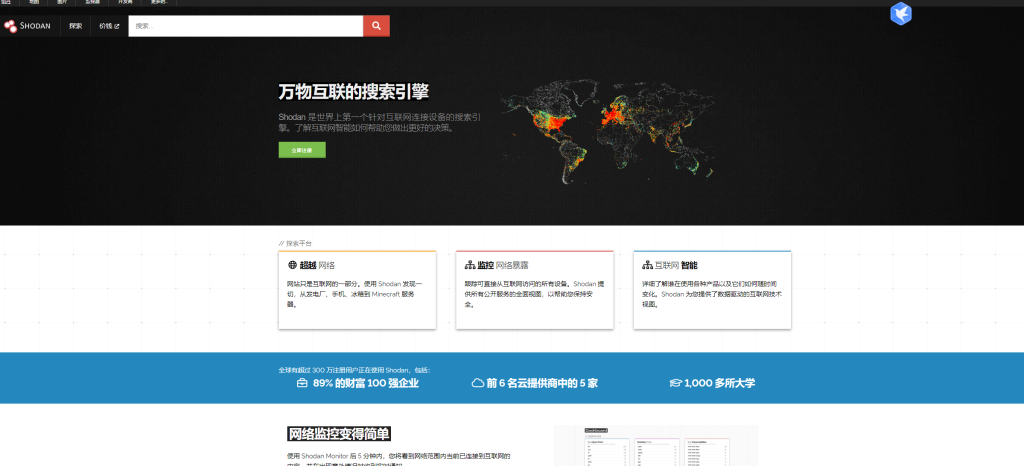1024x466 pixels.
Task: Click the cloud icon in blue banner
Action: pyautogui.click(x=477, y=383)
